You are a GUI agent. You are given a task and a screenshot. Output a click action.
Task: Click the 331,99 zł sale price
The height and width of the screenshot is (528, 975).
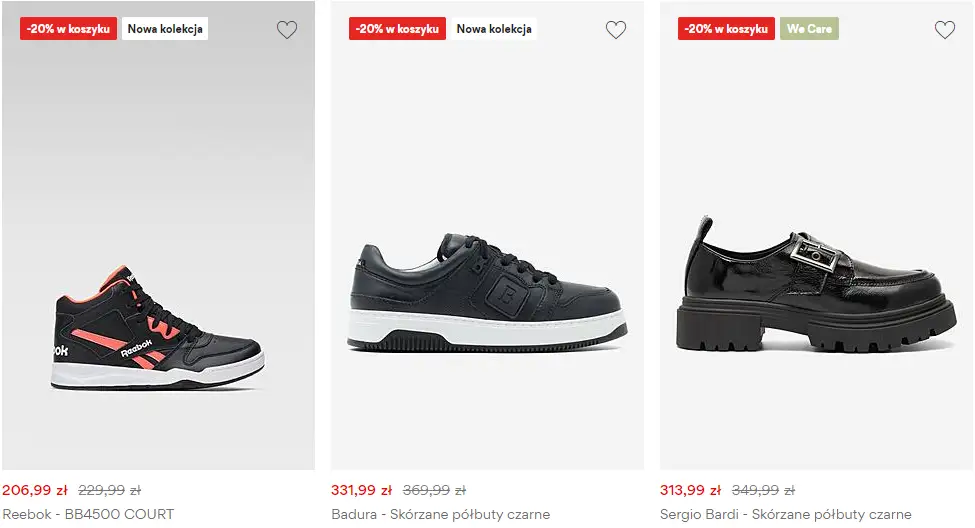(362, 491)
